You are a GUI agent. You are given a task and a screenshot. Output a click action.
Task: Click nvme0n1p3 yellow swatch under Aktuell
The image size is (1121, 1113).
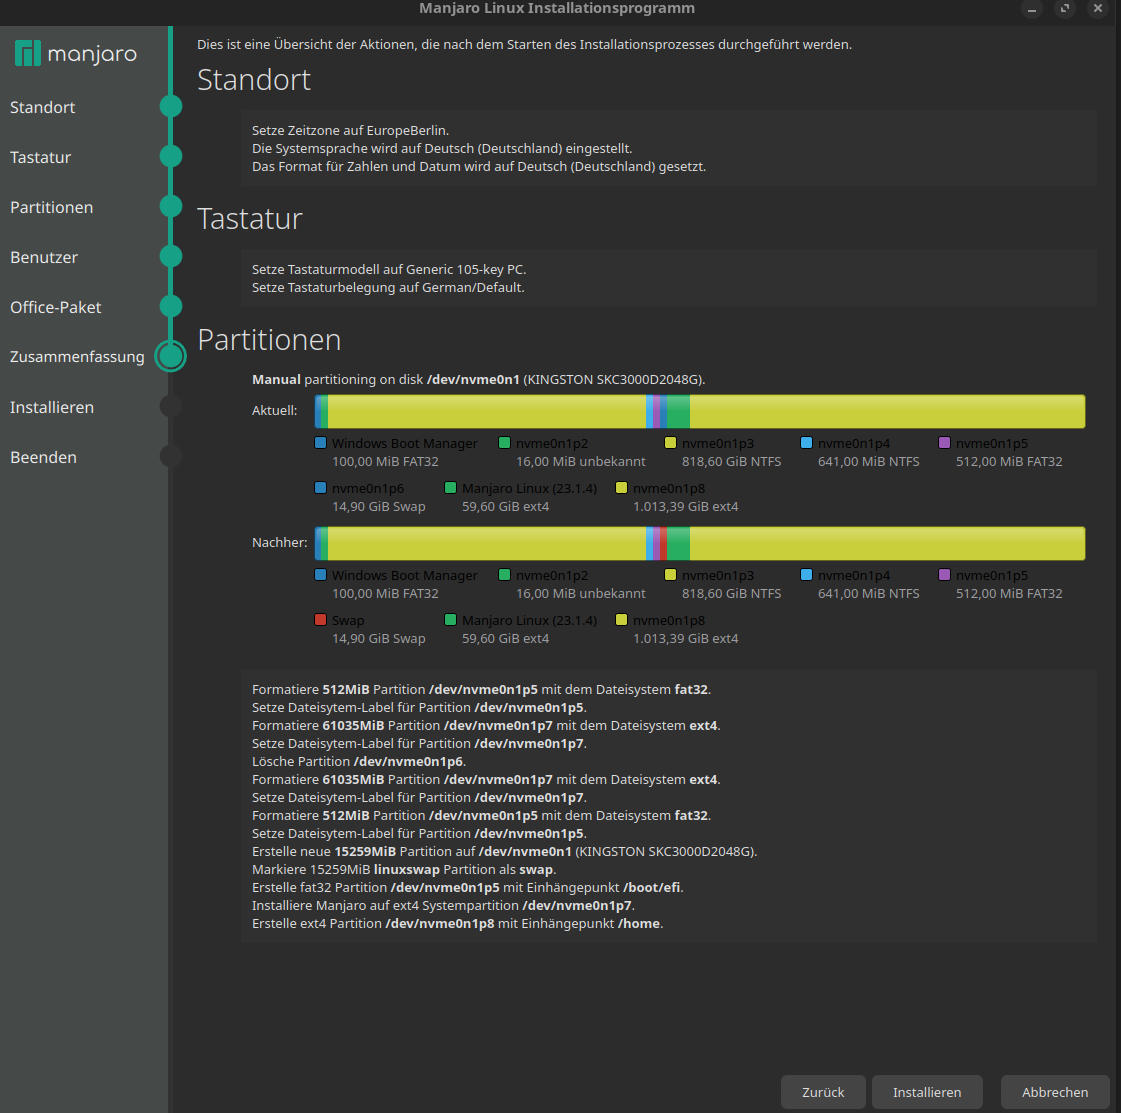tap(671, 442)
